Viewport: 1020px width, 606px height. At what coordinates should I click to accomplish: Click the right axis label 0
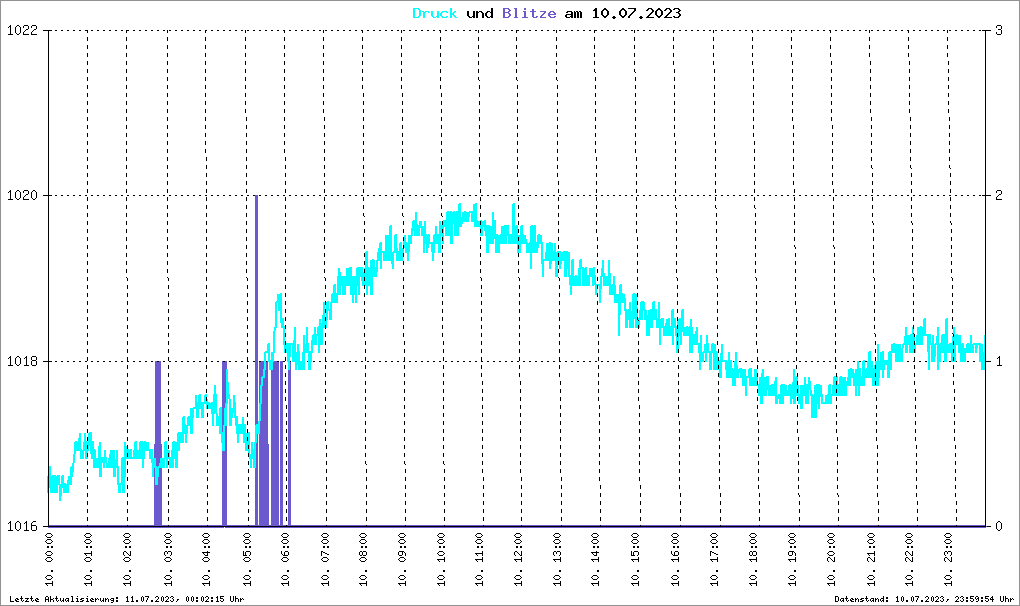click(x=999, y=527)
